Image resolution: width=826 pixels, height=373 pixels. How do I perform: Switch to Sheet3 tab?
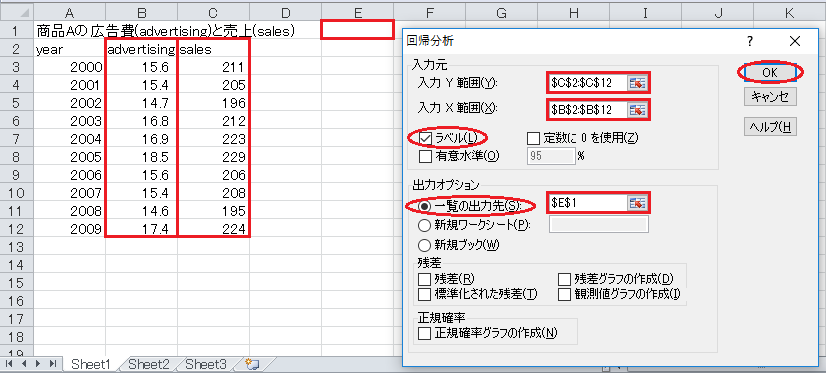point(206,364)
